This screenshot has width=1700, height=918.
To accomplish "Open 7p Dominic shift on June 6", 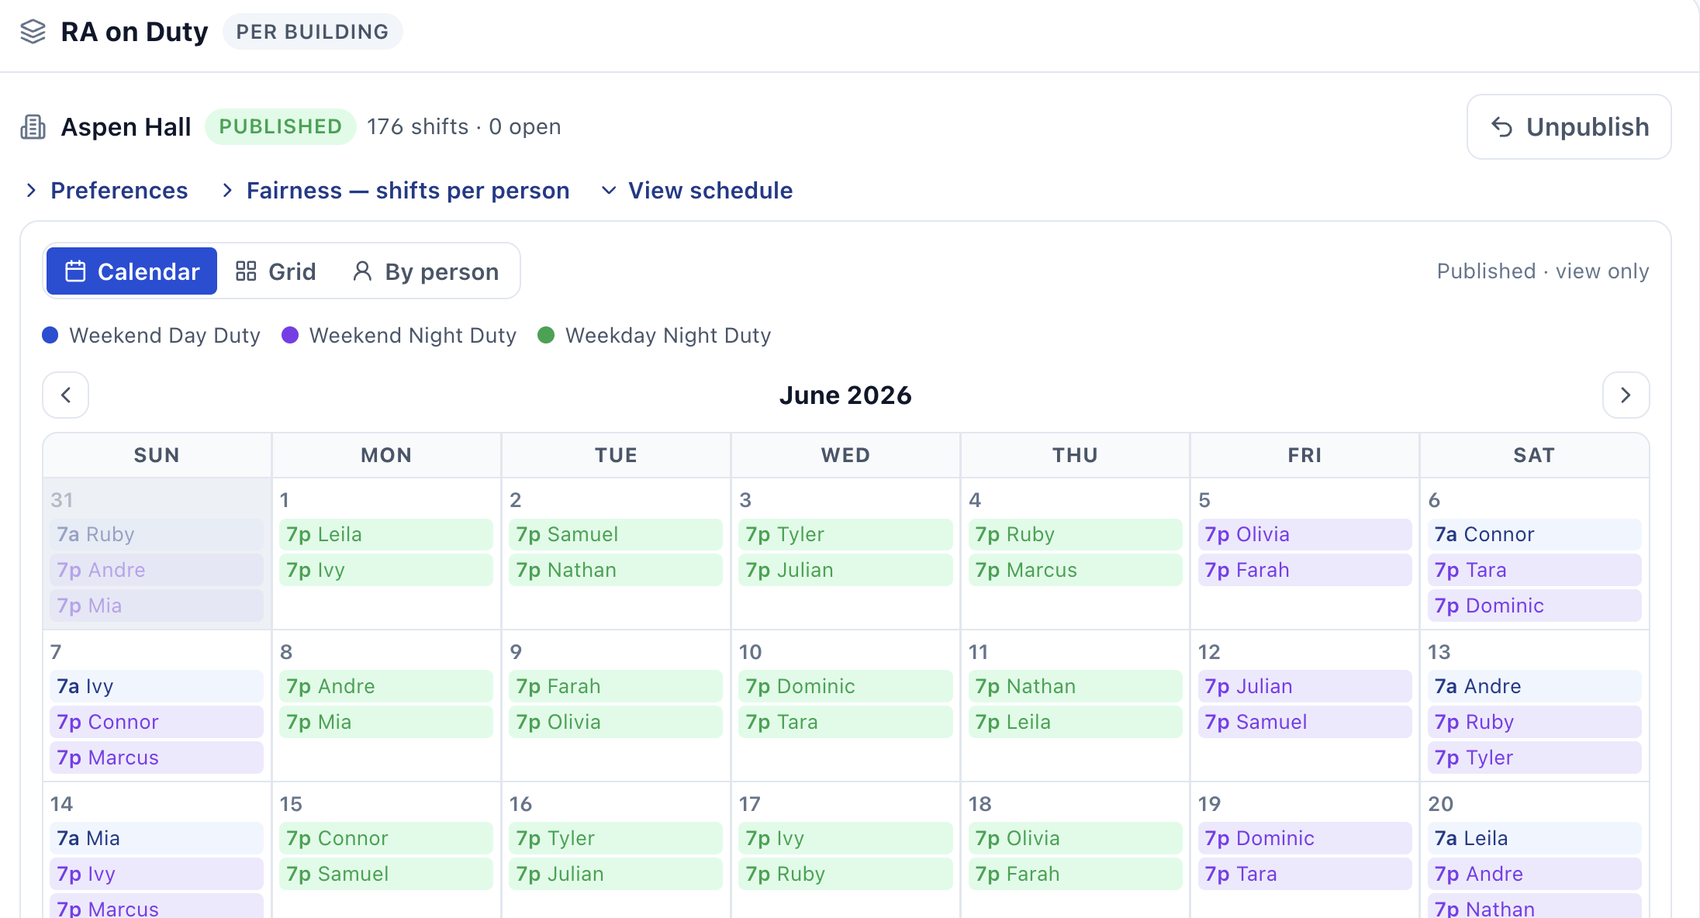I will coord(1534,605).
